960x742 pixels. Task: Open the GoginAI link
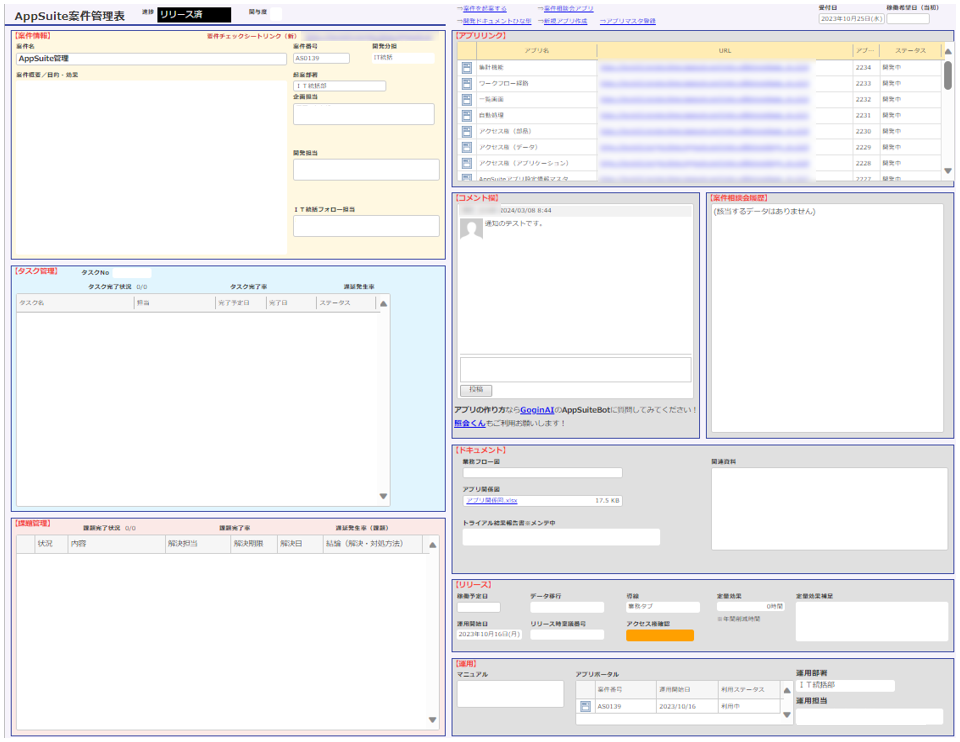point(539,410)
